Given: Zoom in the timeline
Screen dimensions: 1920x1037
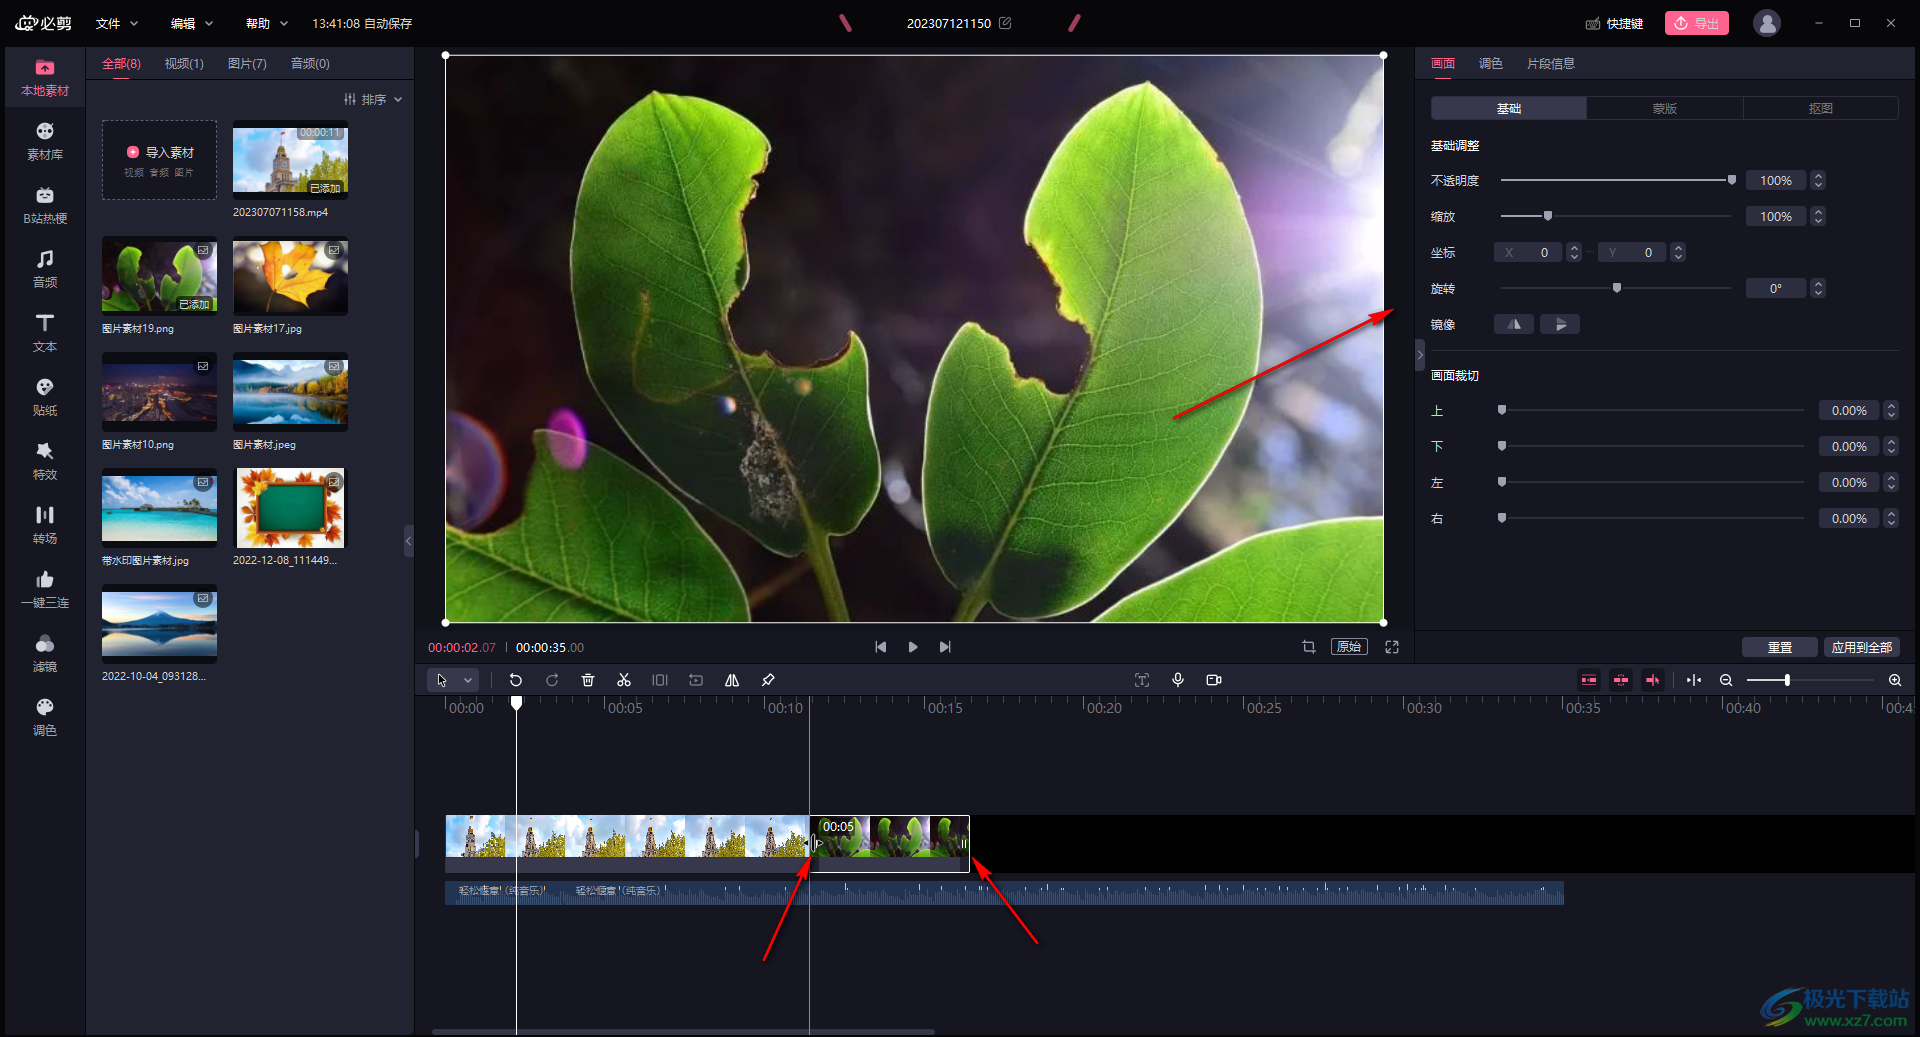Looking at the screenshot, I should tap(1895, 680).
